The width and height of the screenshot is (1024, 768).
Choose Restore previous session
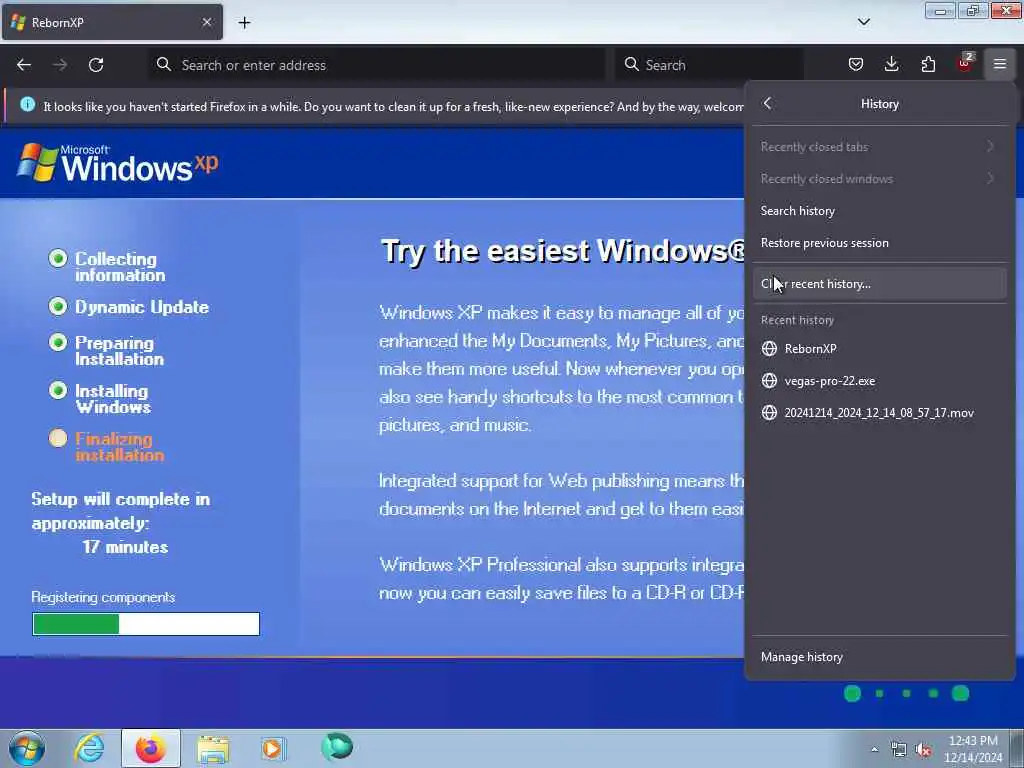coord(879,243)
